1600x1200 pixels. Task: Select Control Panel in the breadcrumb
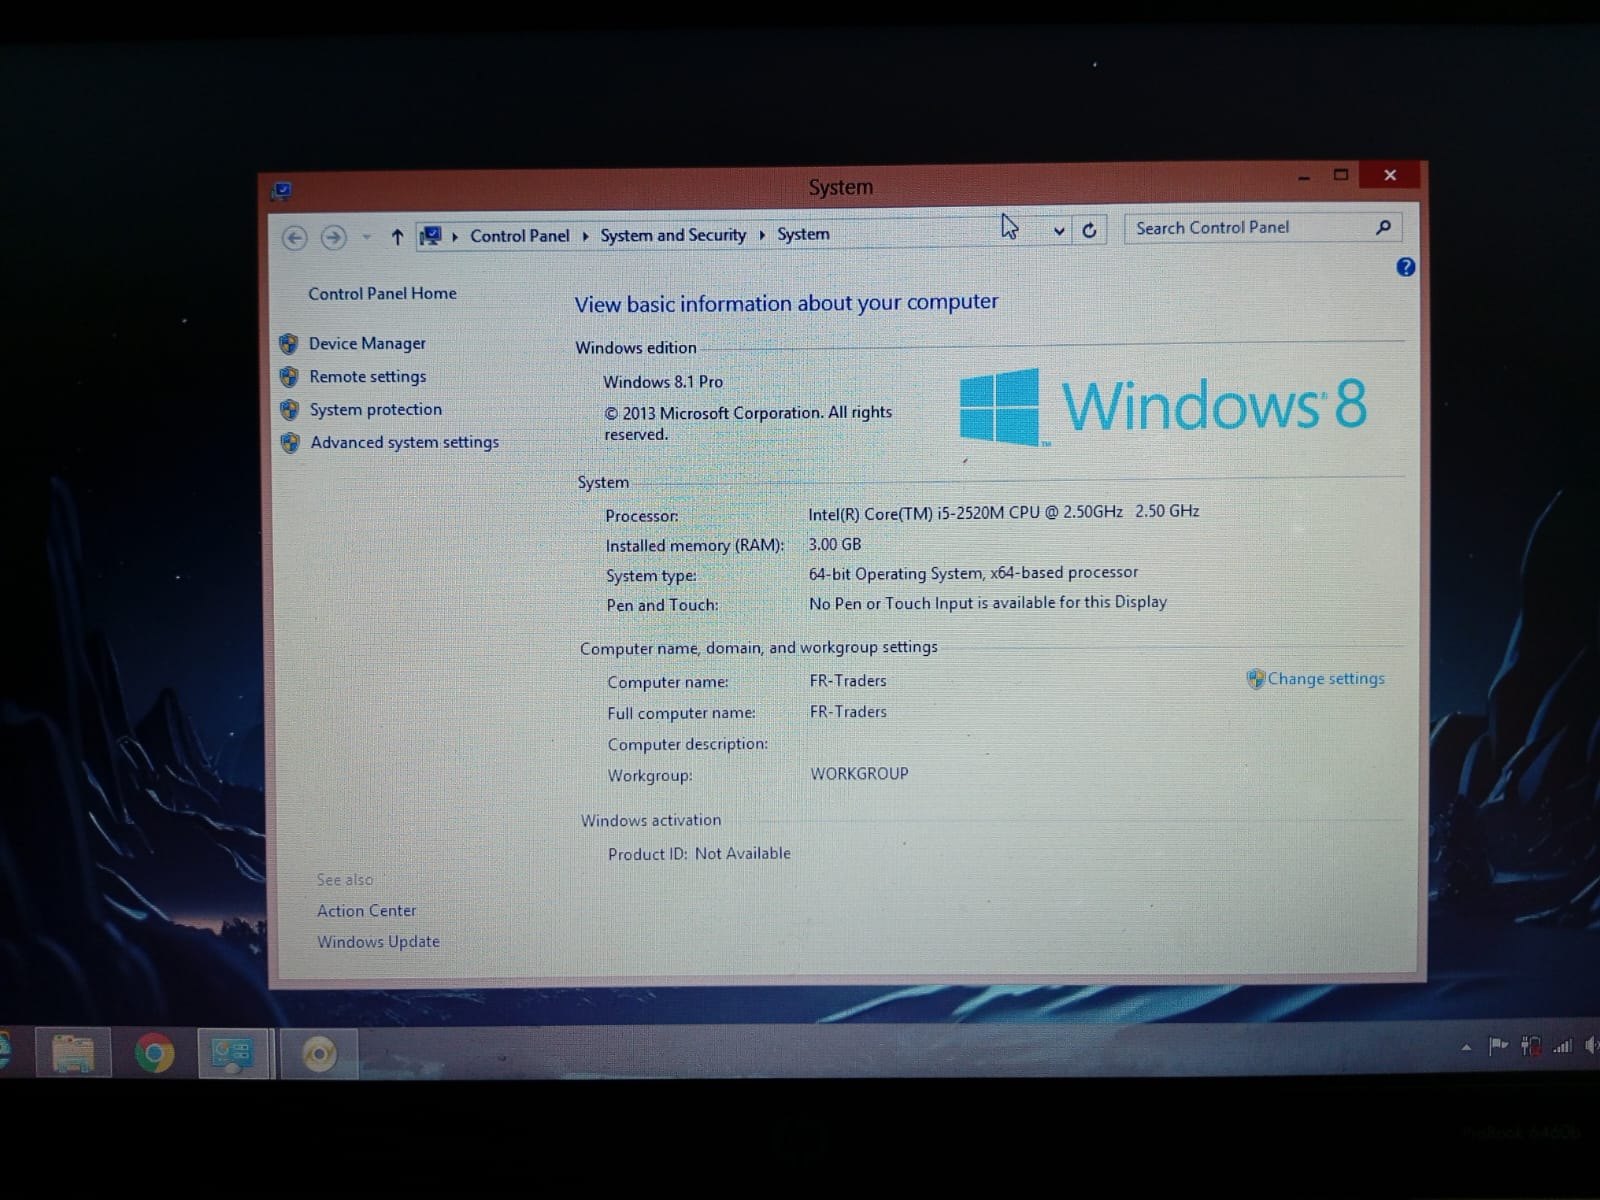(x=519, y=236)
